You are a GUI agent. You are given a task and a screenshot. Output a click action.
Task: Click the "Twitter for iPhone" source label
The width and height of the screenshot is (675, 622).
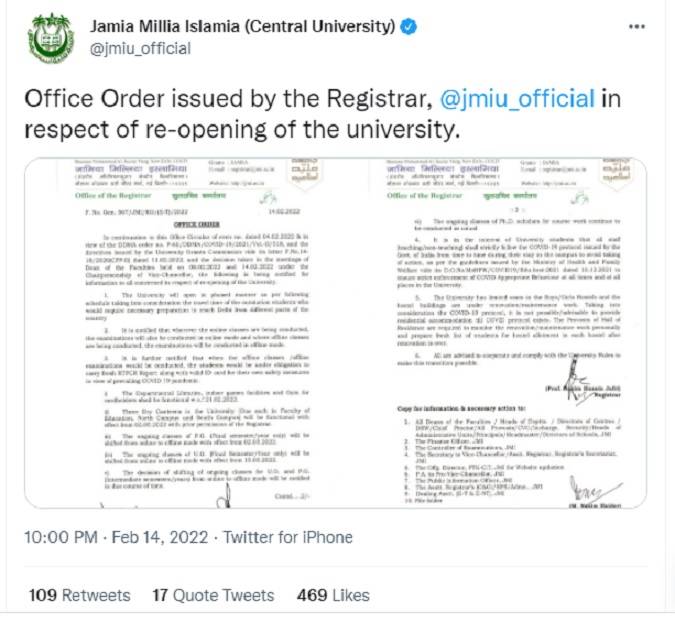(285, 537)
